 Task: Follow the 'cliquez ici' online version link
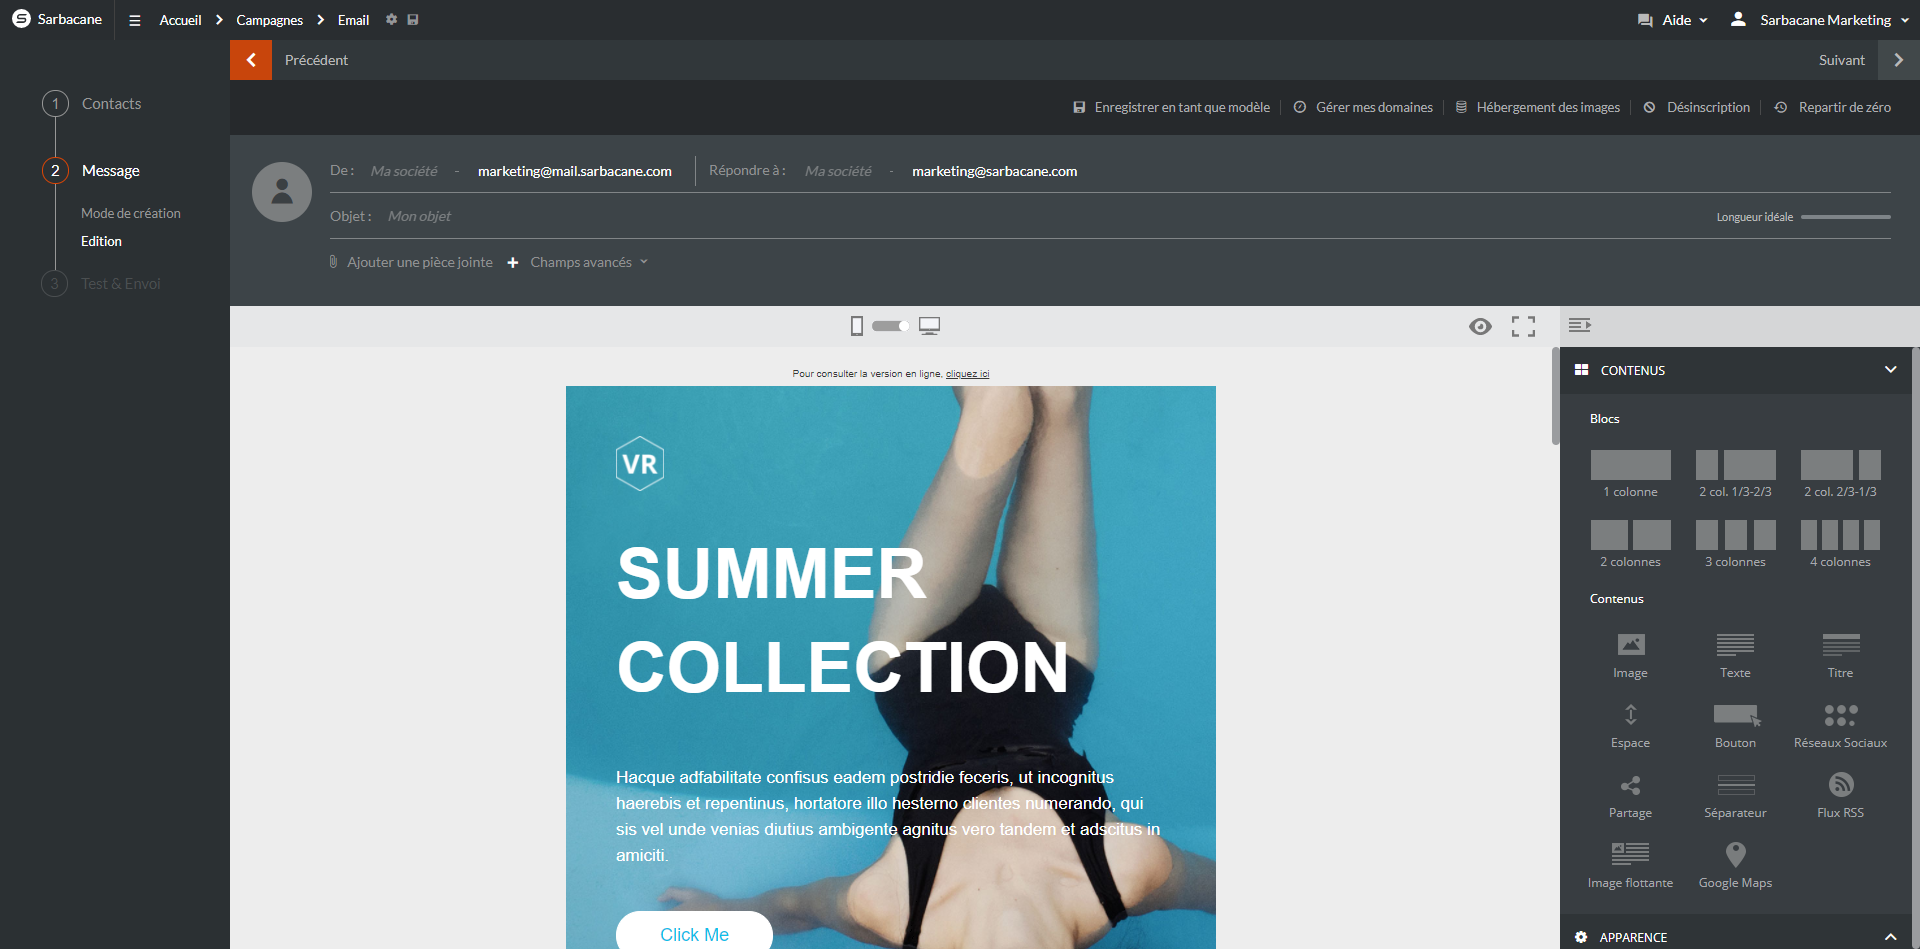[967, 374]
